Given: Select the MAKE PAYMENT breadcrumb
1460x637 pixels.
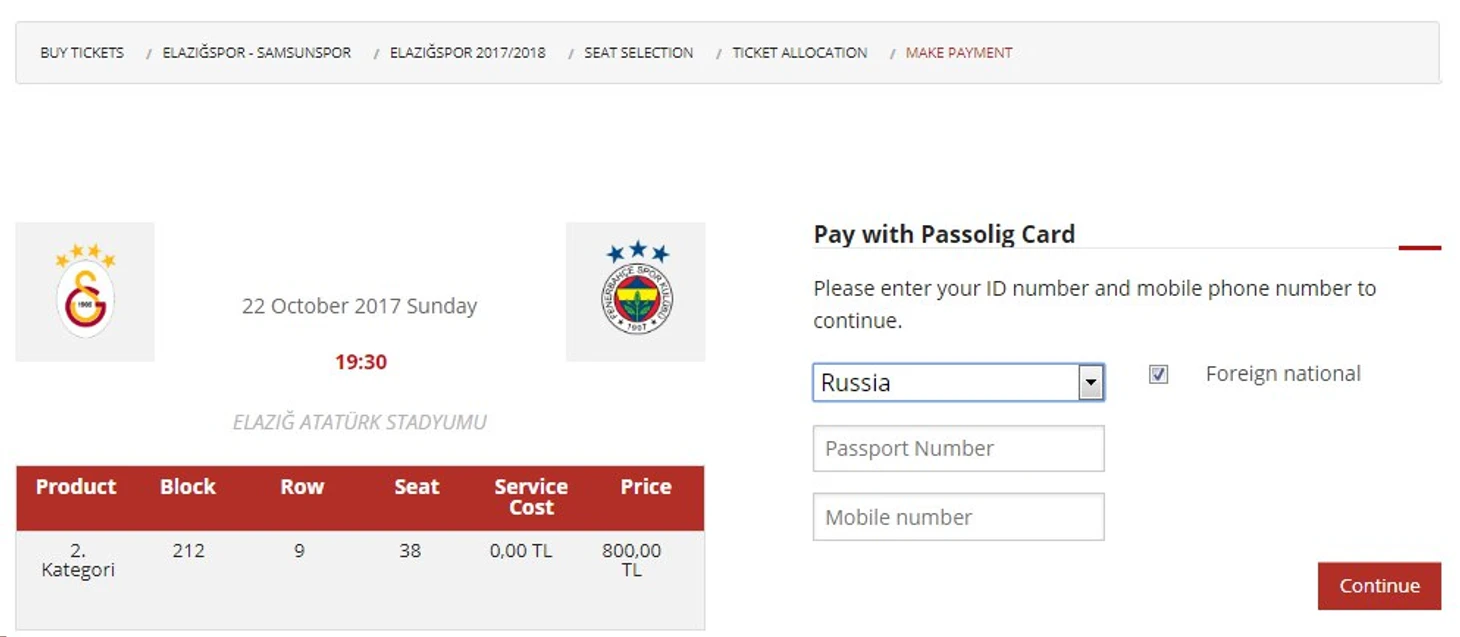Looking at the screenshot, I should [x=958, y=52].
